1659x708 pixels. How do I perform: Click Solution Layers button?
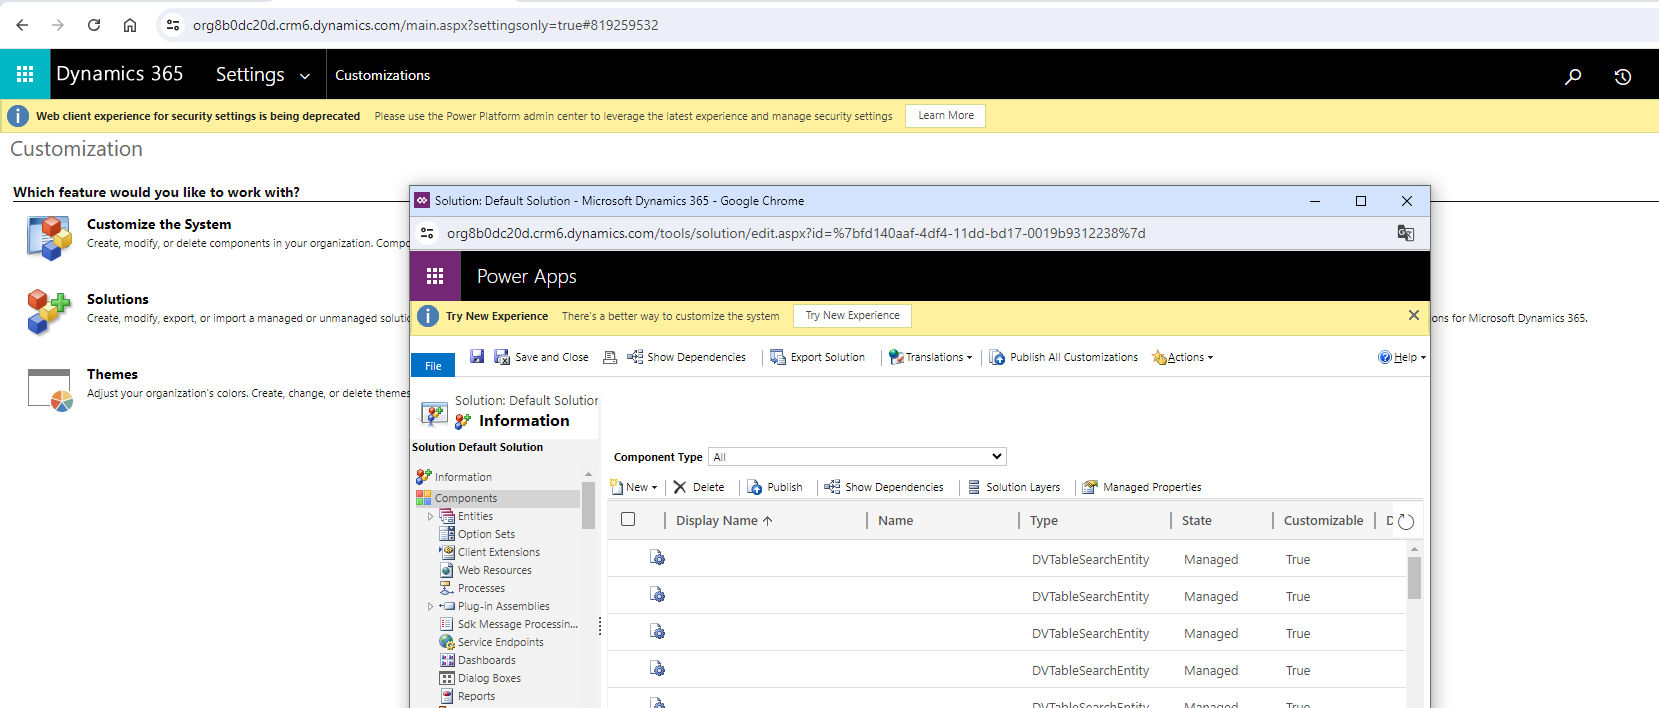[x=1014, y=487]
